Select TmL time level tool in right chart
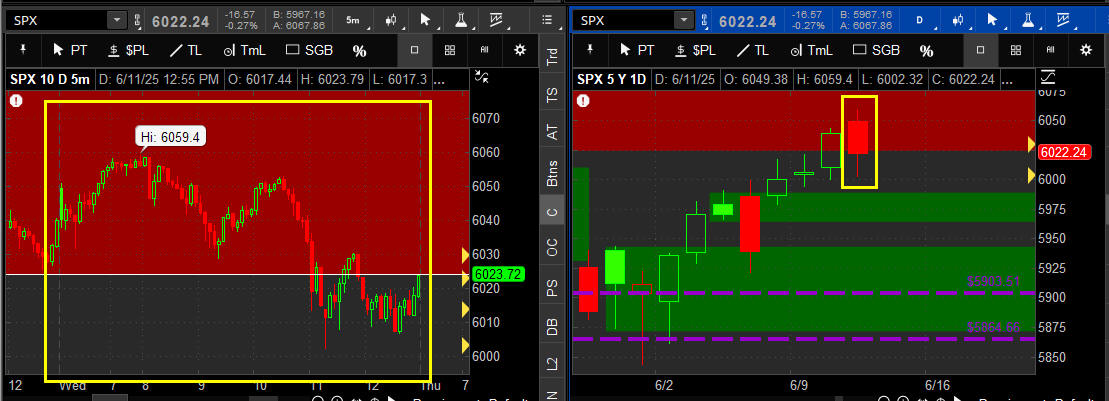 pyautogui.click(x=810, y=50)
